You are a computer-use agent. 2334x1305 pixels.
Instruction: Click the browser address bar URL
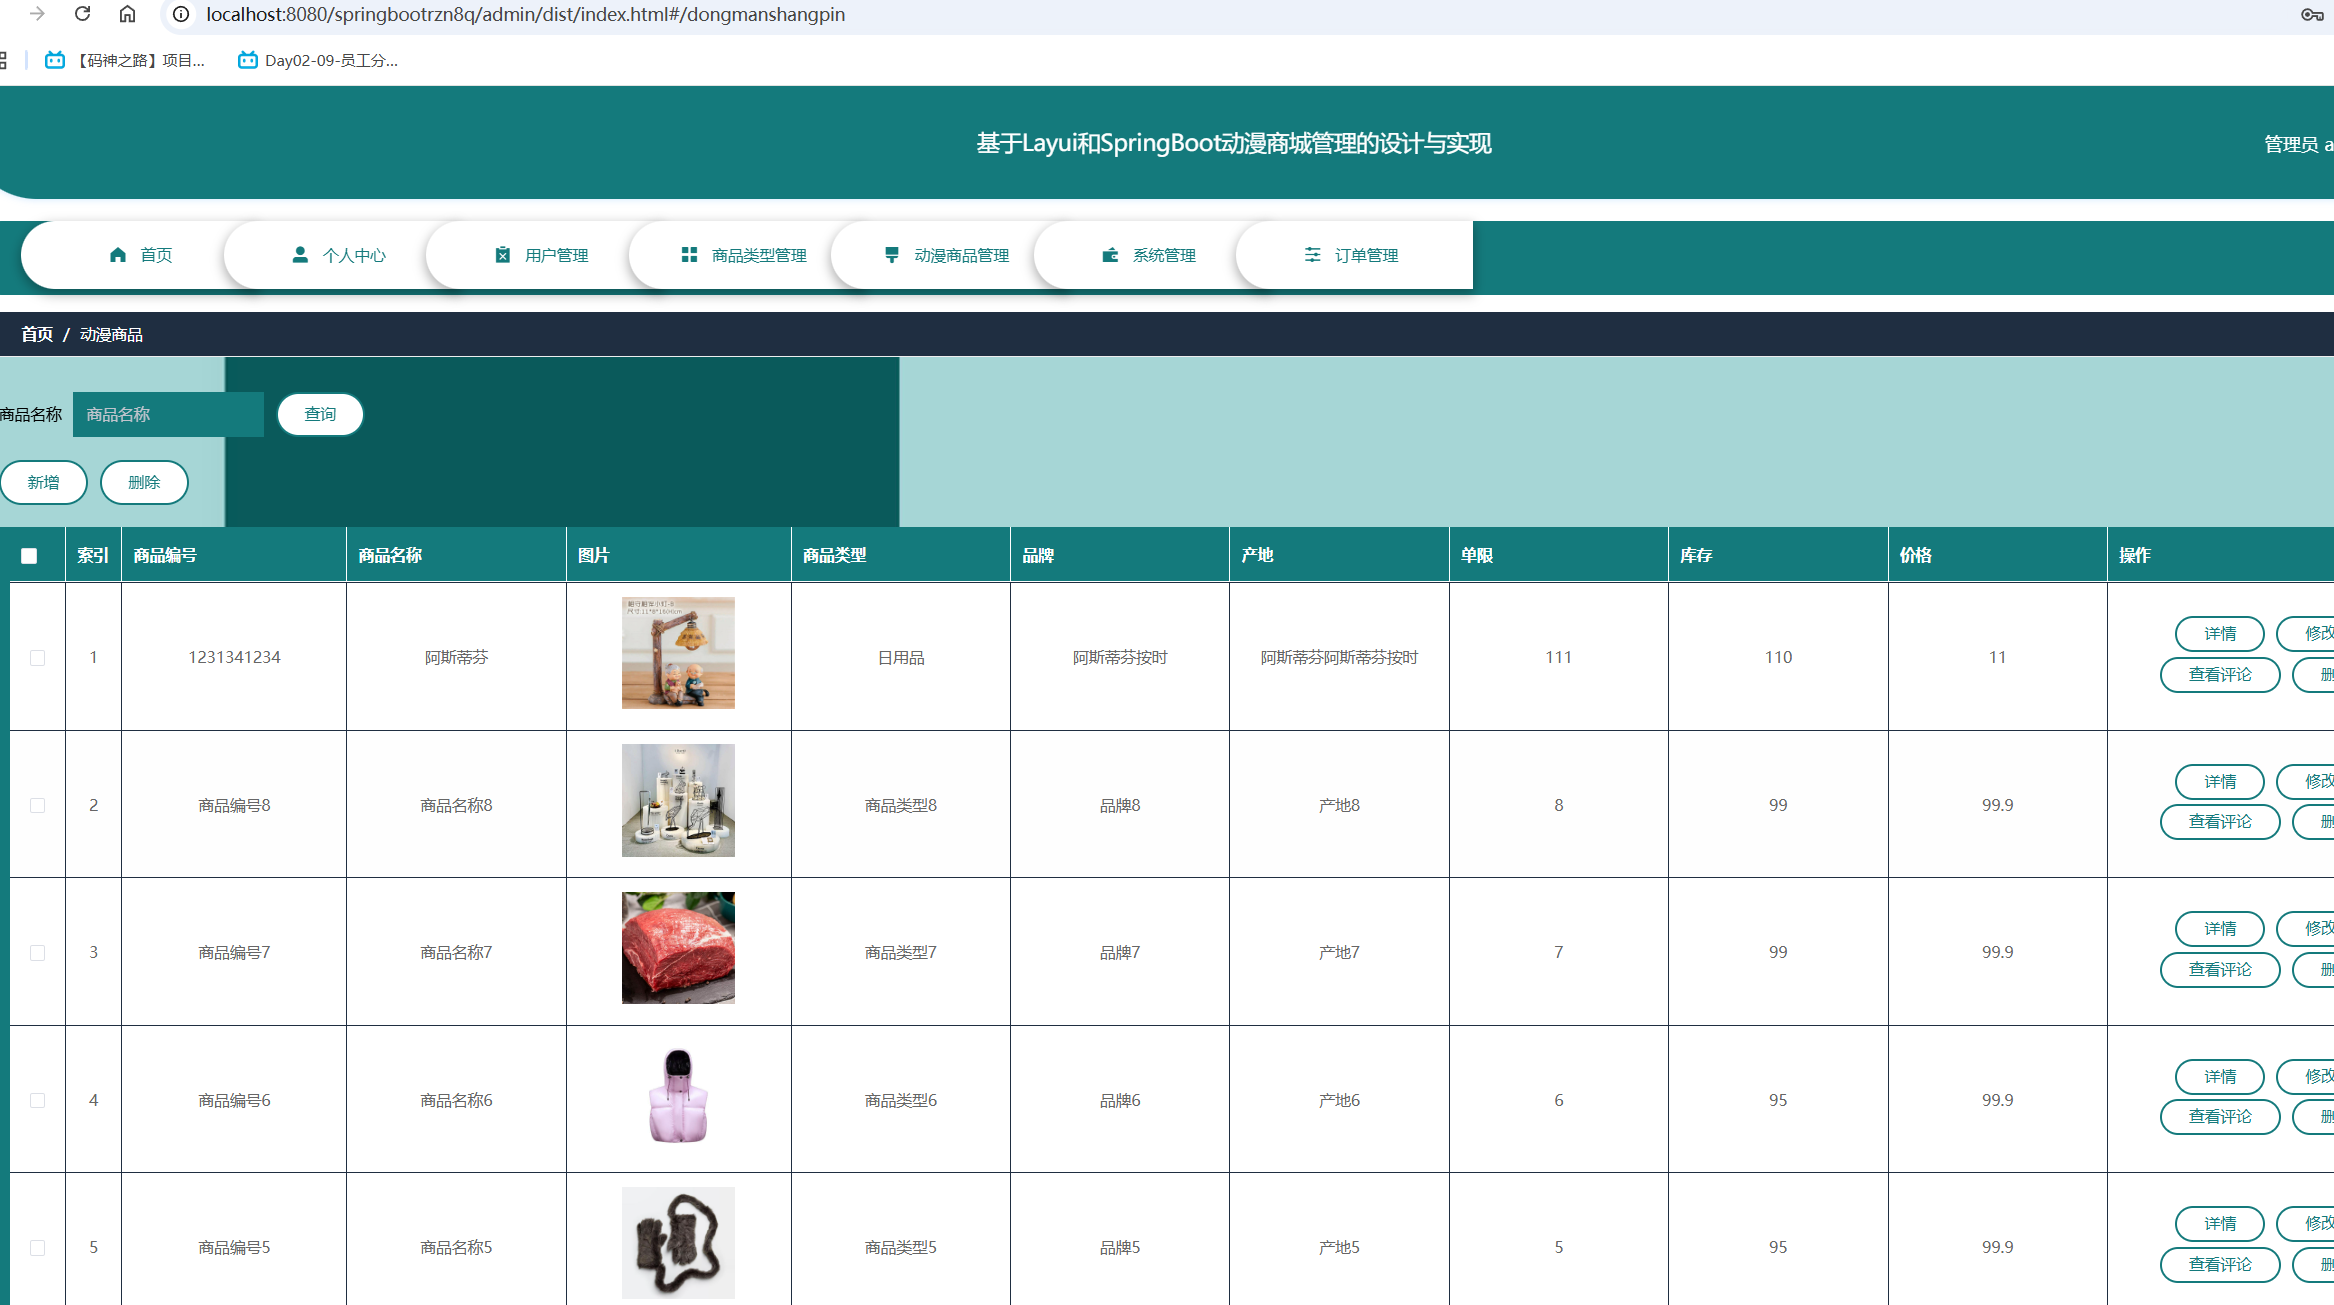click(525, 14)
